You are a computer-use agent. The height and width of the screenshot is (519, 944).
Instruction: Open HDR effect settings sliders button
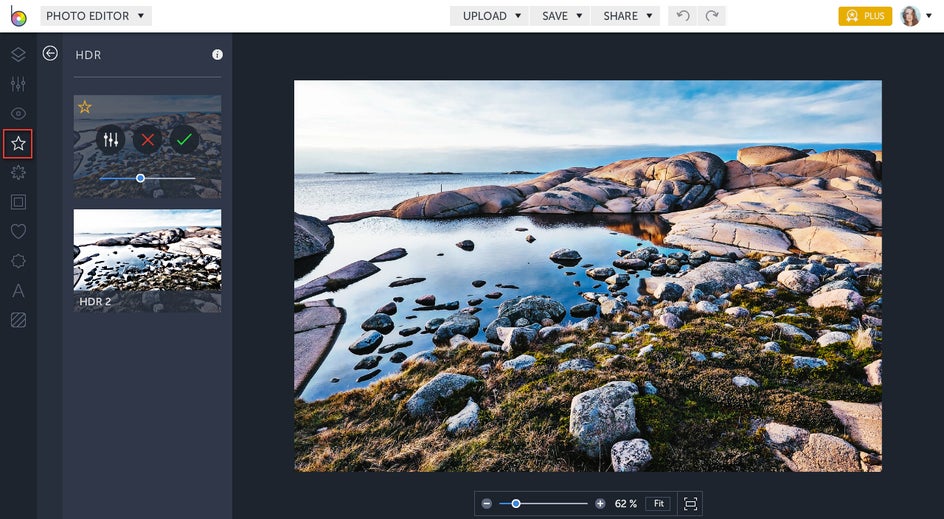111,140
